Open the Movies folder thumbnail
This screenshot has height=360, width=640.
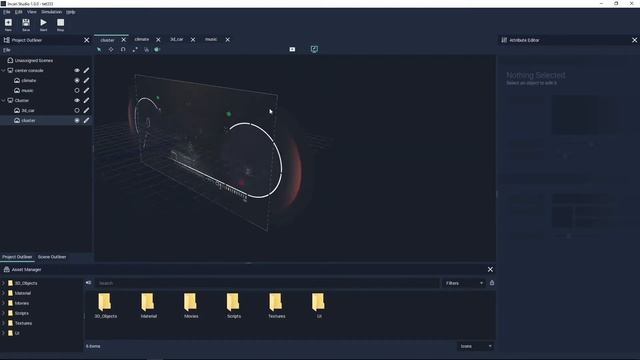[x=190, y=302]
